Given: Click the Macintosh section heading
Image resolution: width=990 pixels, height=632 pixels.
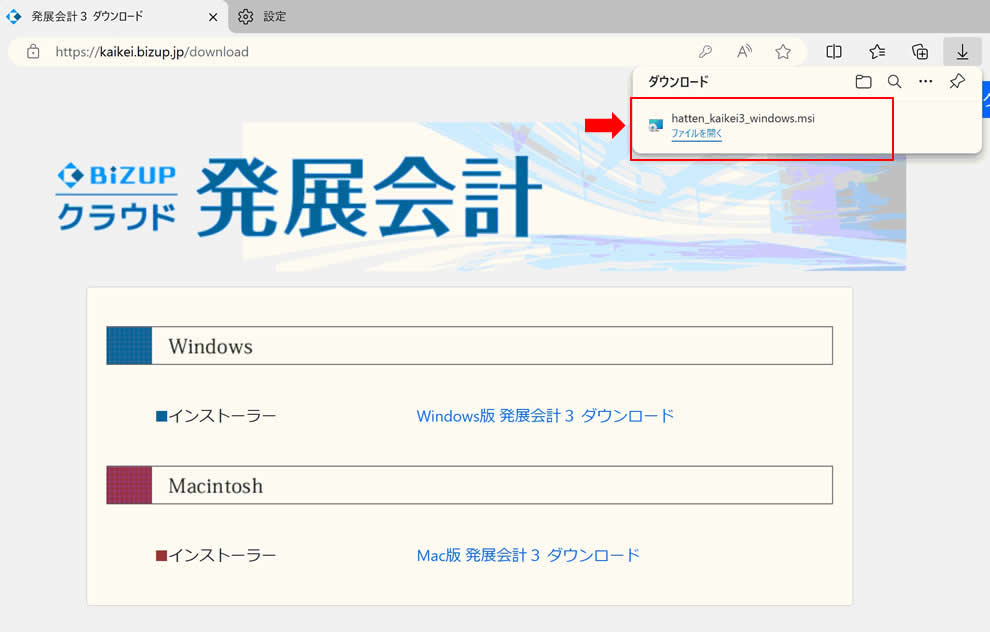Looking at the screenshot, I should pyautogui.click(x=470, y=485).
